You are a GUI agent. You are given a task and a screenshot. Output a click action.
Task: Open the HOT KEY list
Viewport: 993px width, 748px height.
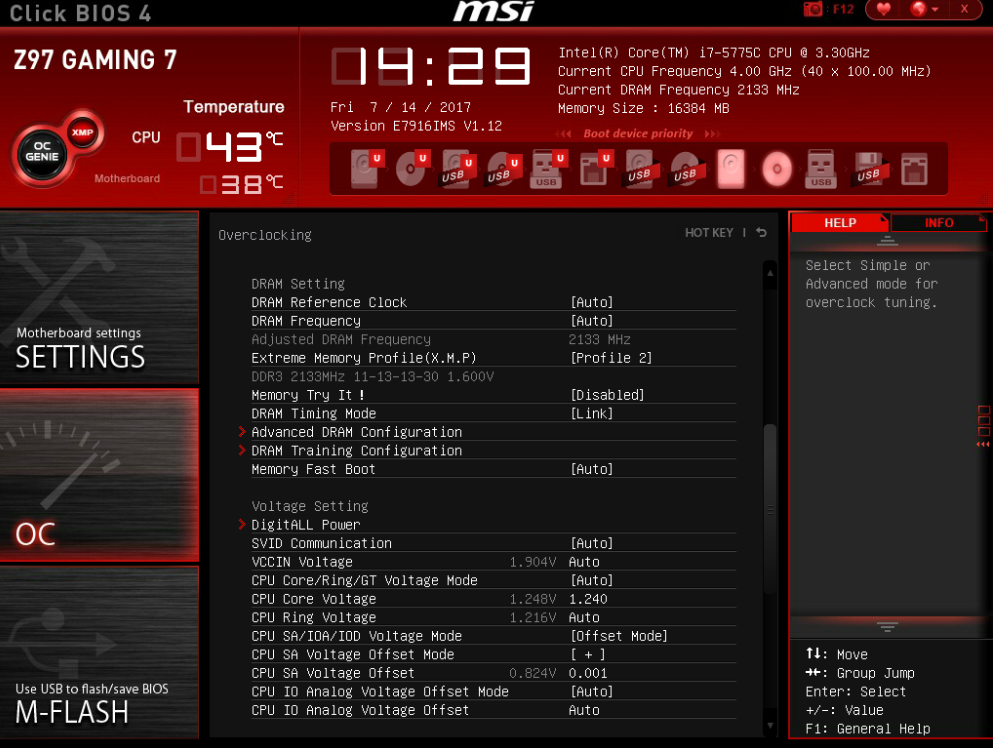click(709, 232)
